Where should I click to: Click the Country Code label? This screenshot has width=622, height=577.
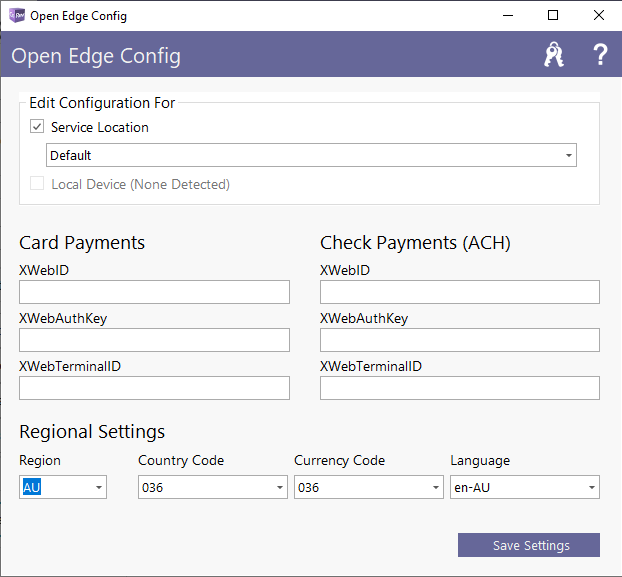coord(181,460)
